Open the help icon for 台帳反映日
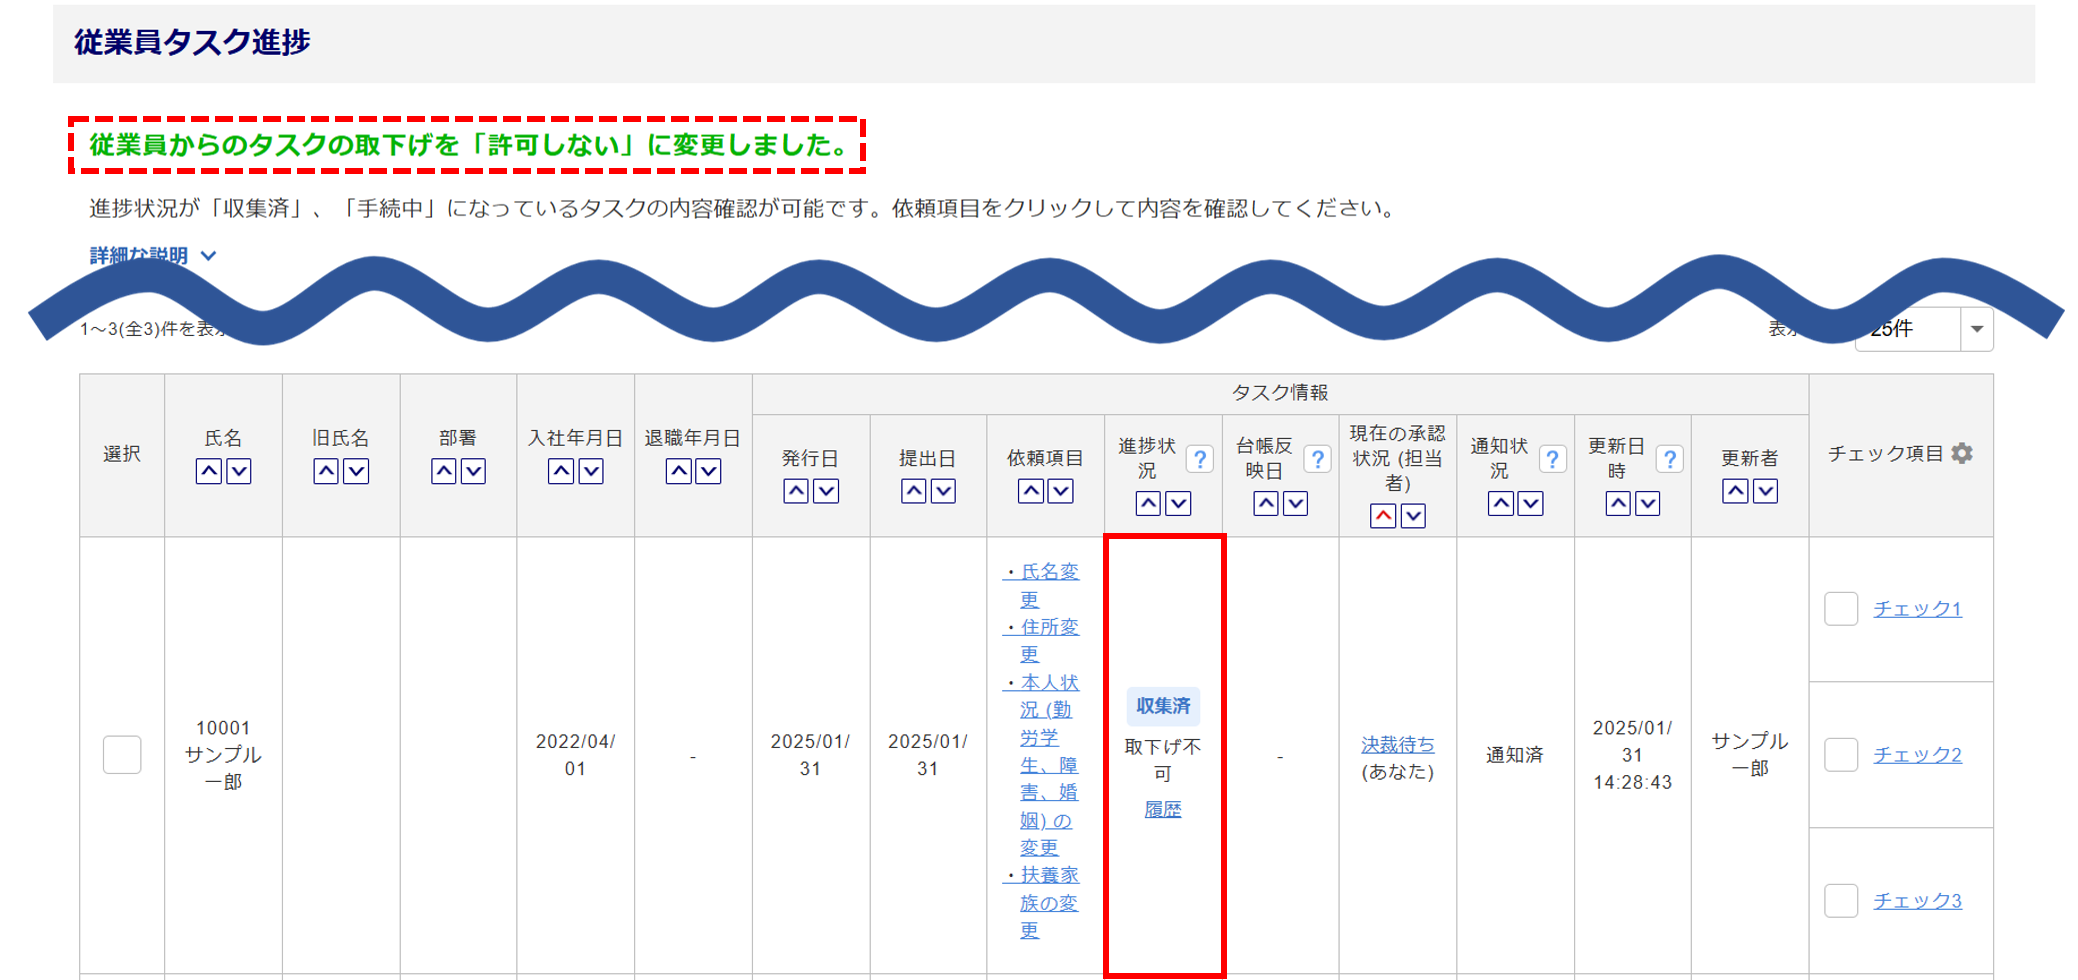 (x=1317, y=459)
